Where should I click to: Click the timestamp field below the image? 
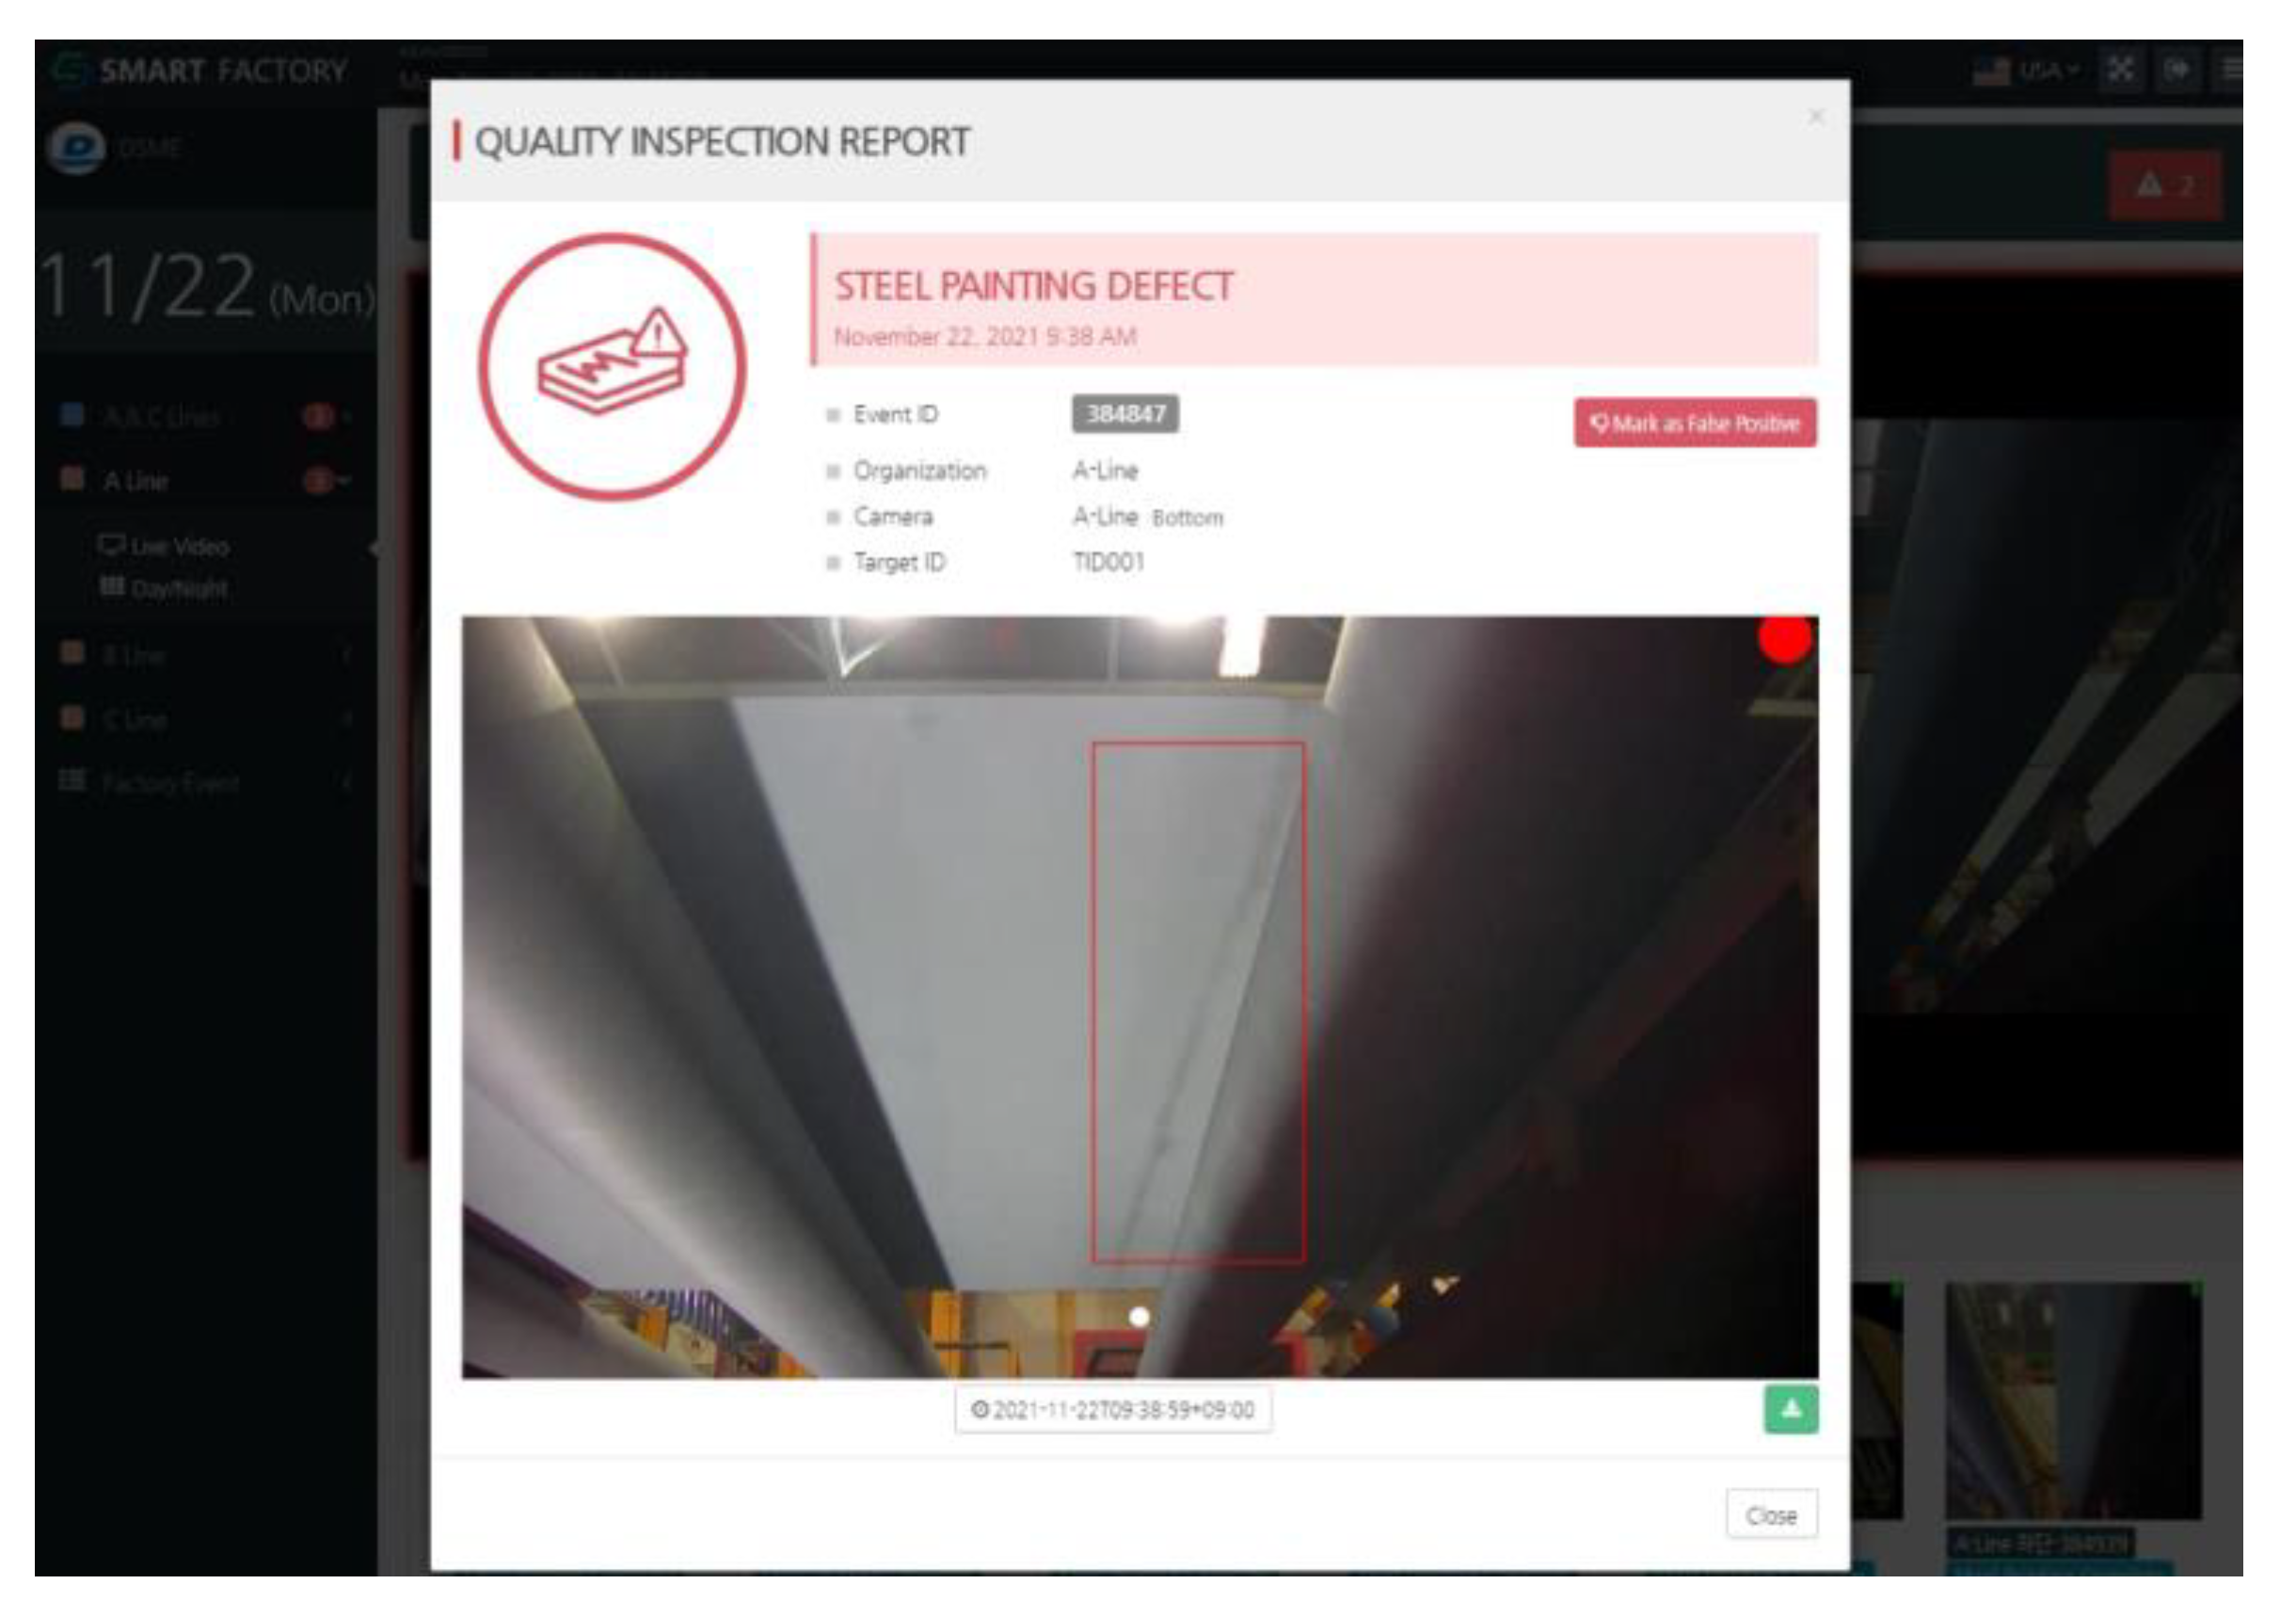pos(1112,1409)
